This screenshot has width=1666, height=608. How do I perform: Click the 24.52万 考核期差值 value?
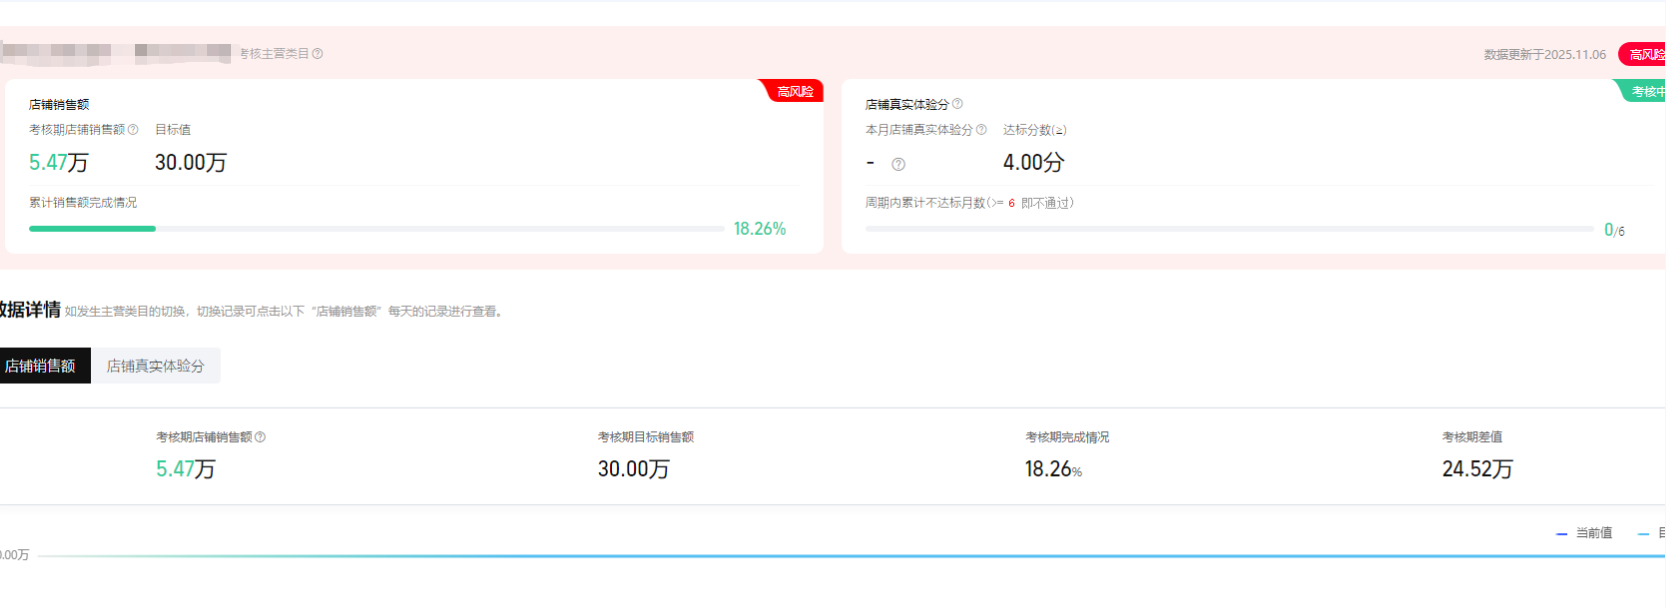(x=1476, y=469)
